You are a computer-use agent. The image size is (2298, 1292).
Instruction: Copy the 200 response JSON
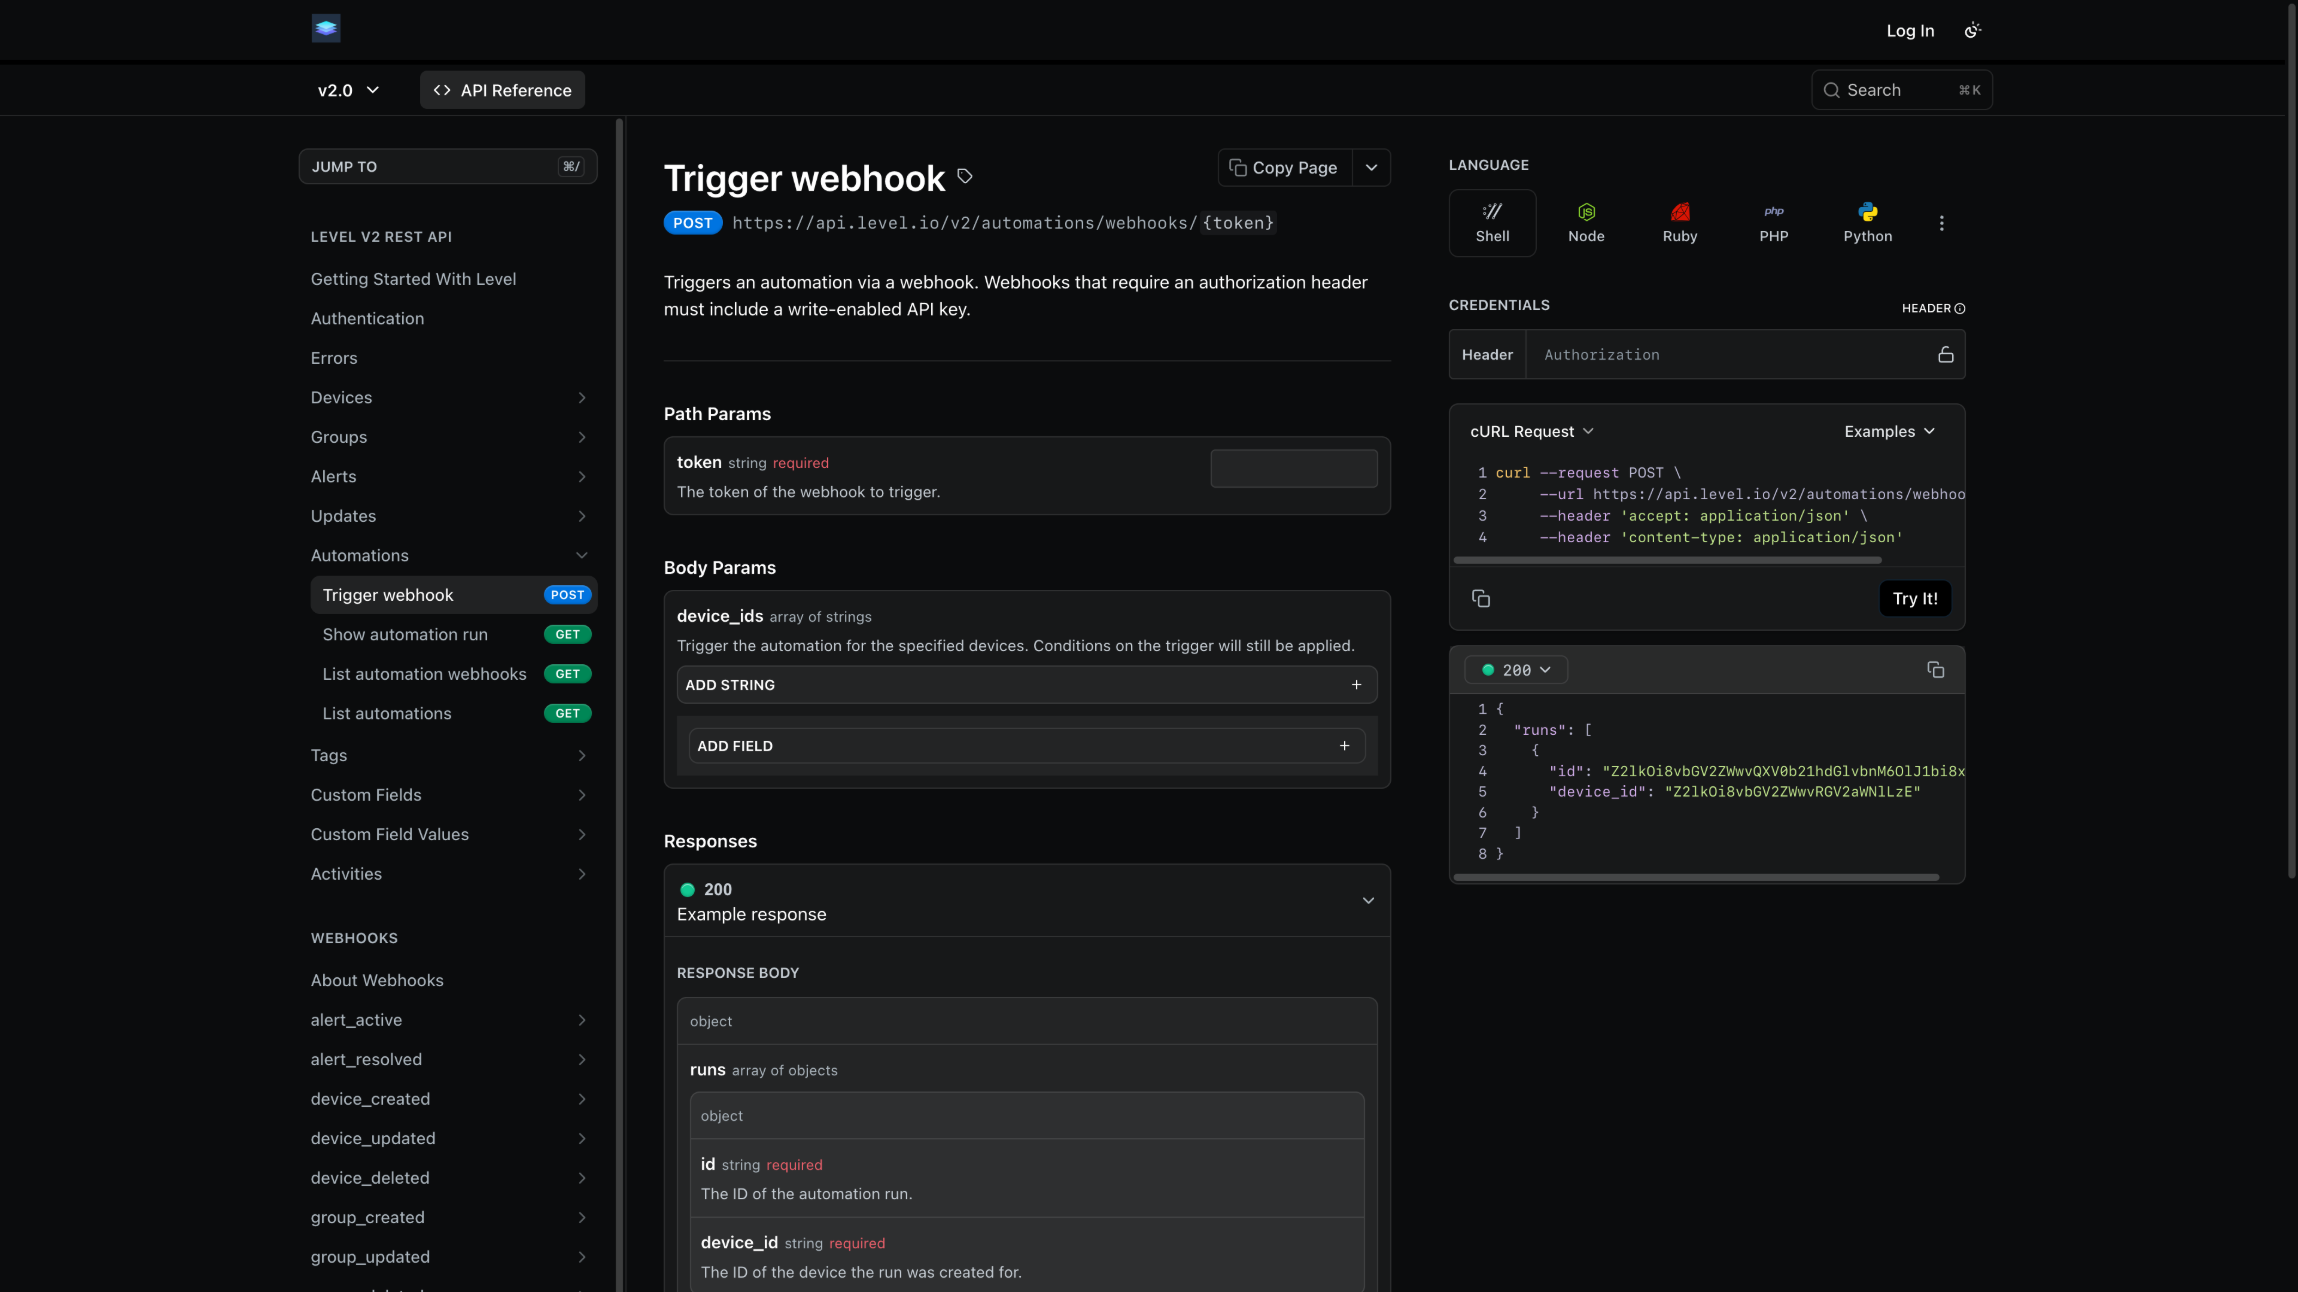1936,669
